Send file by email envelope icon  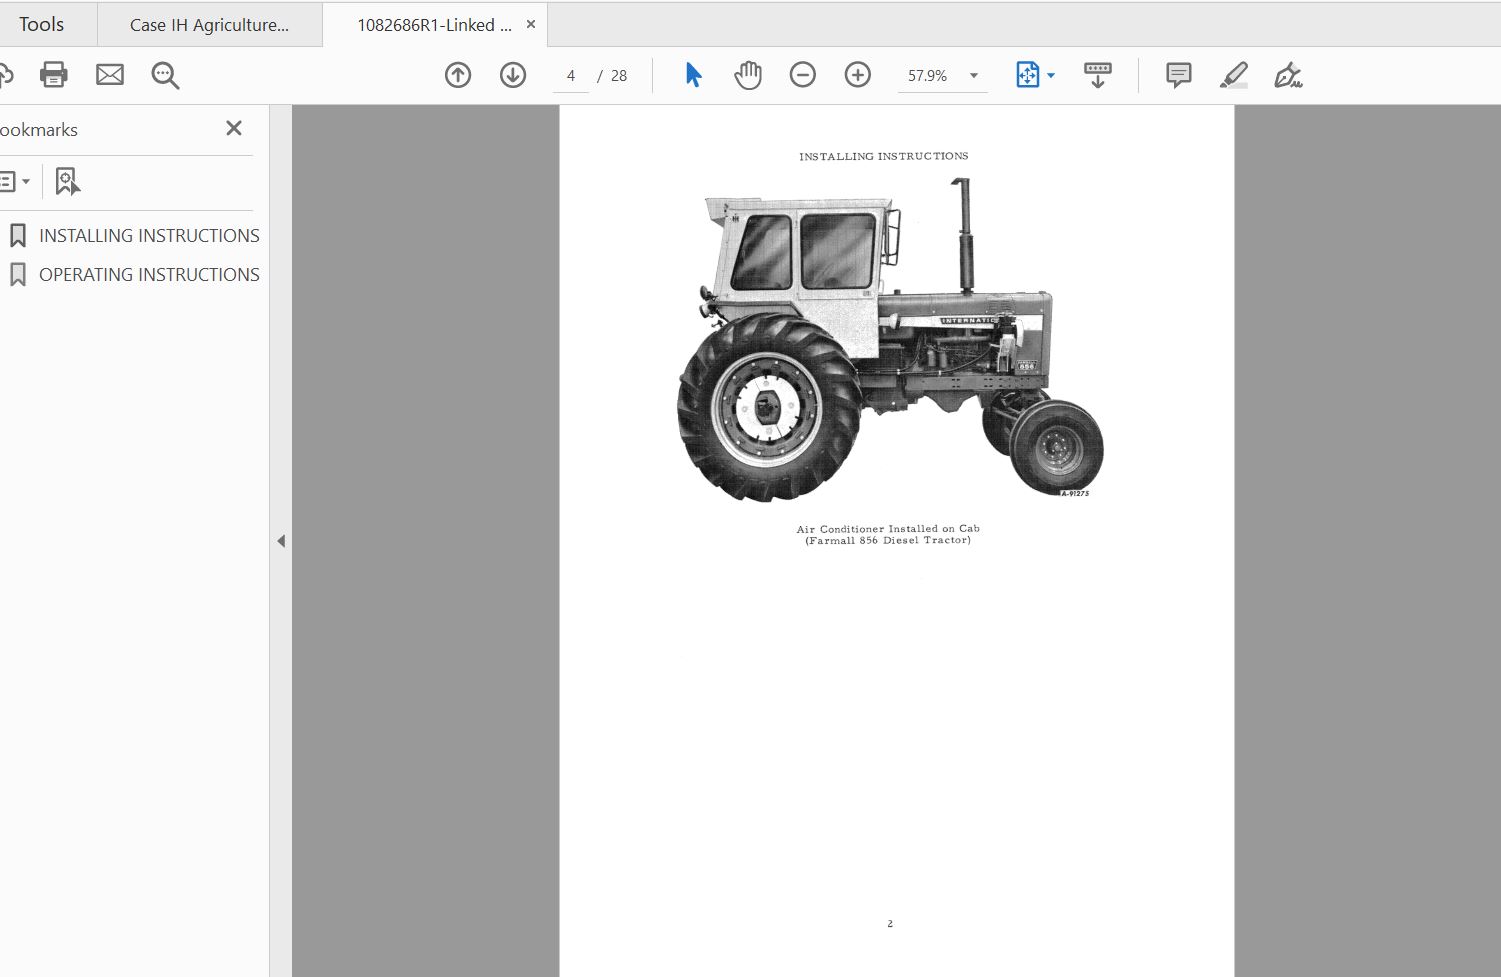[x=110, y=75]
